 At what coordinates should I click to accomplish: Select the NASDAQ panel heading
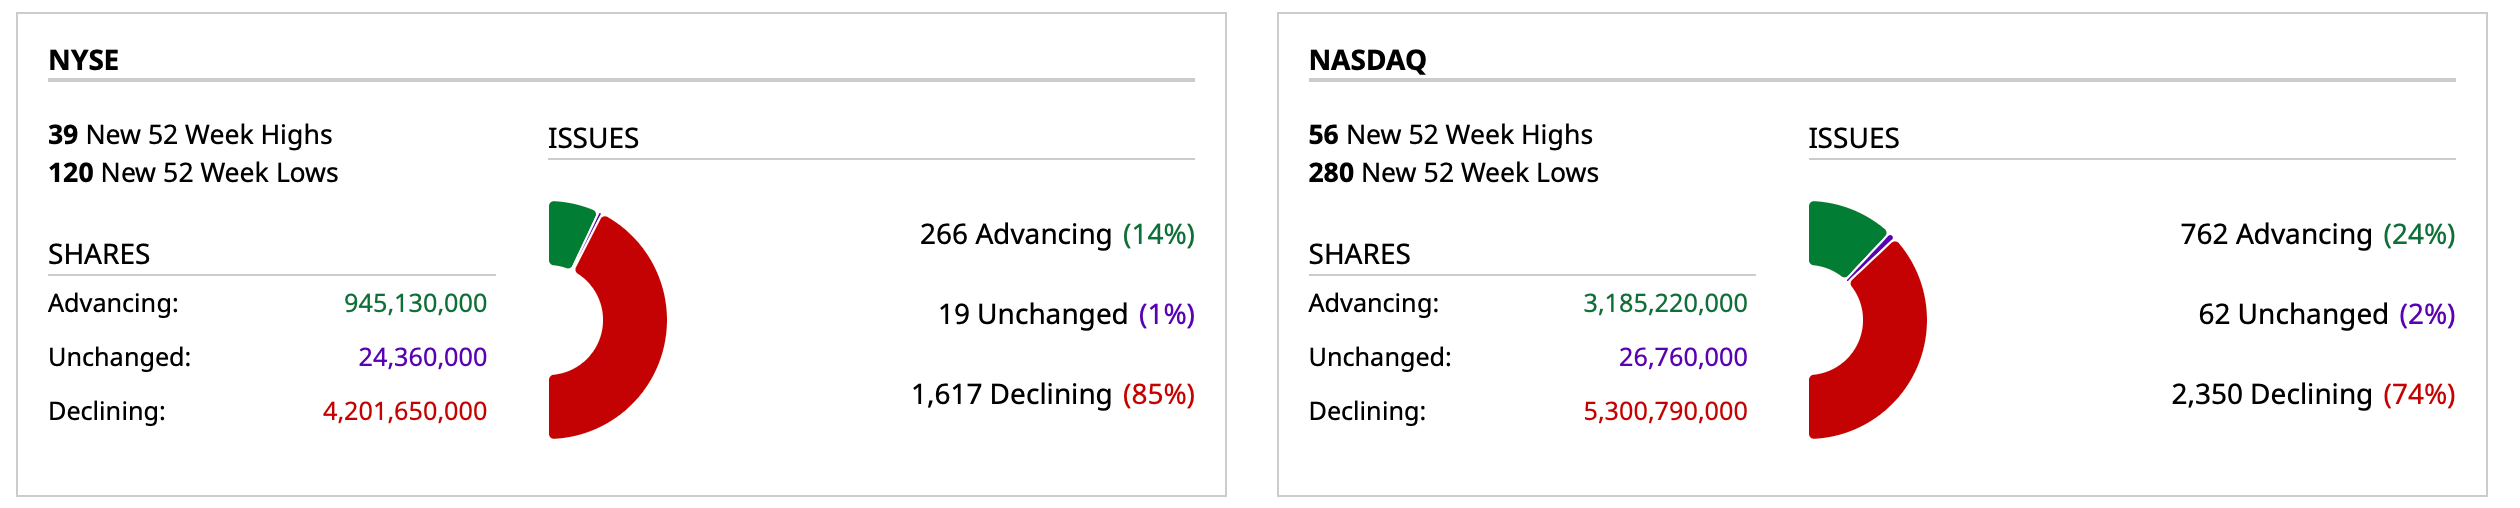pos(1367,61)
